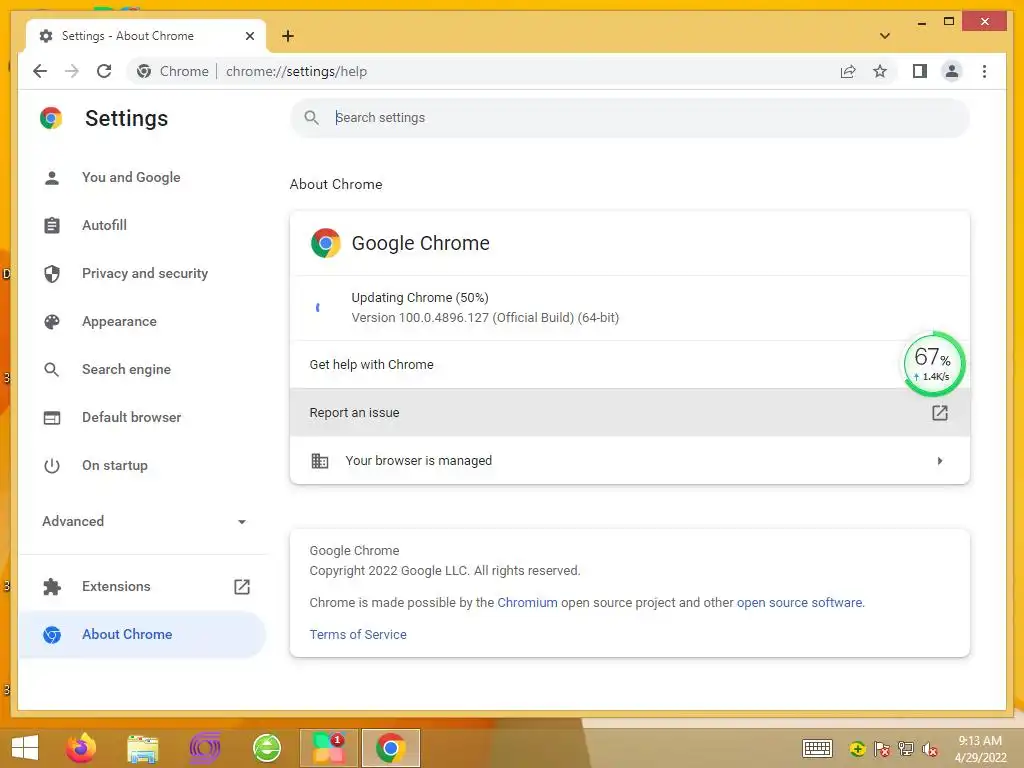Click the Chrome logo next to Settings title

click(51, 118)
